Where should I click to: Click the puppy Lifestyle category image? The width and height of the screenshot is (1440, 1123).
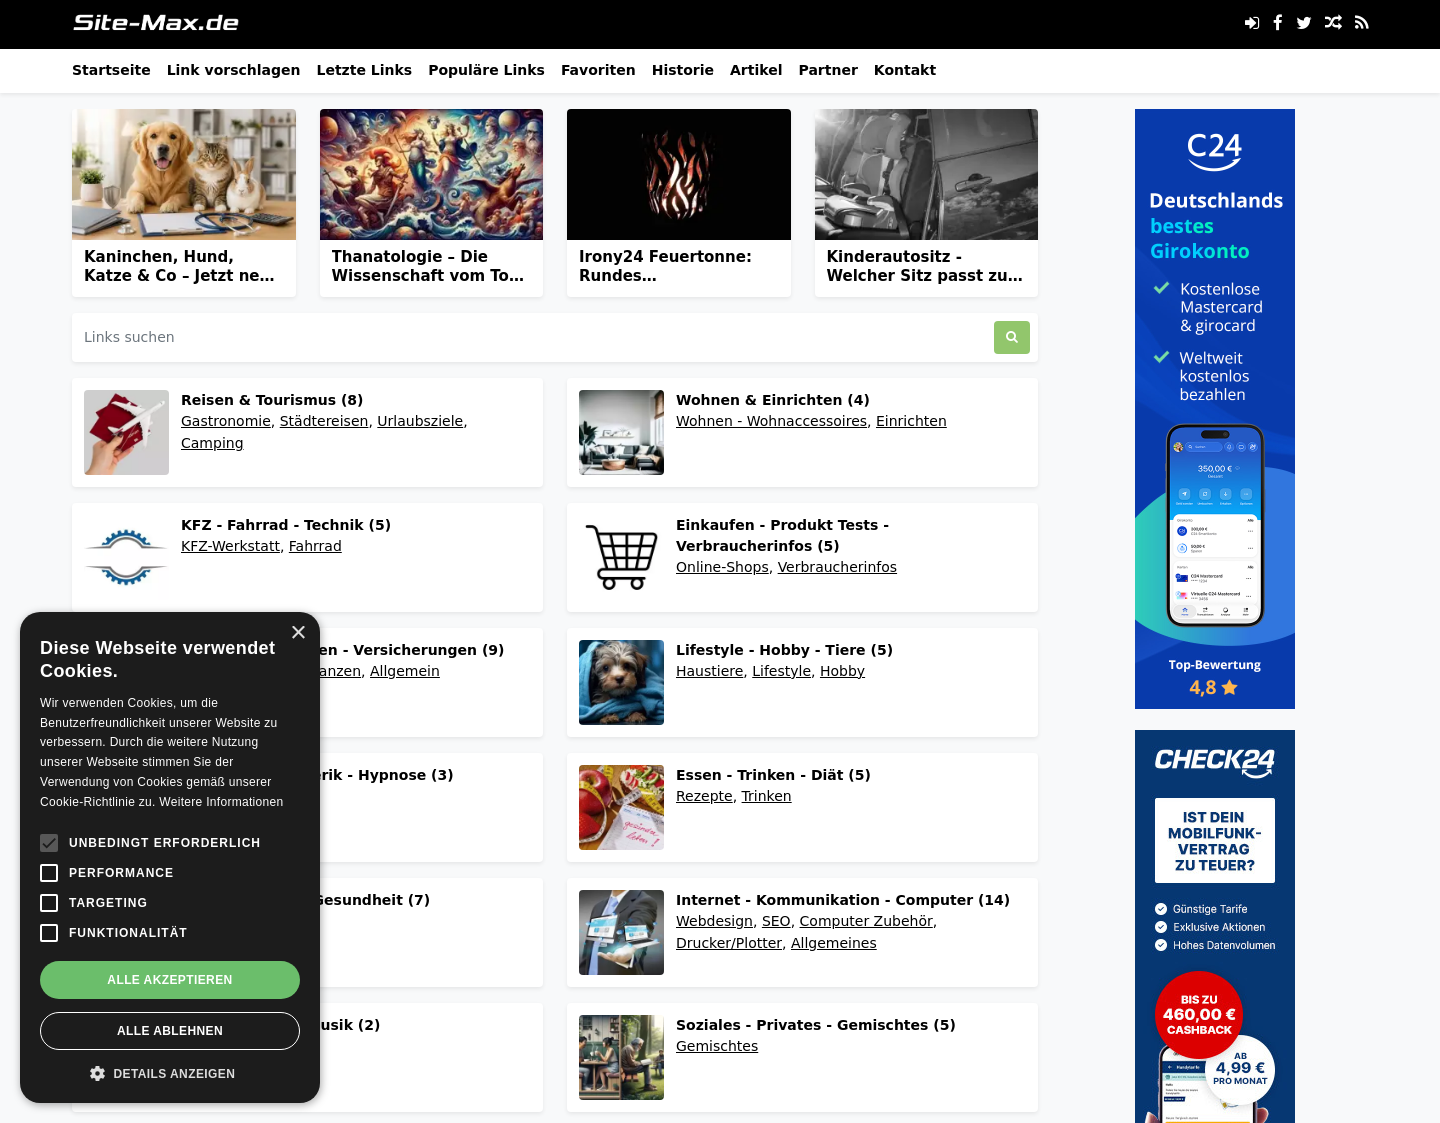coord(621,682)
